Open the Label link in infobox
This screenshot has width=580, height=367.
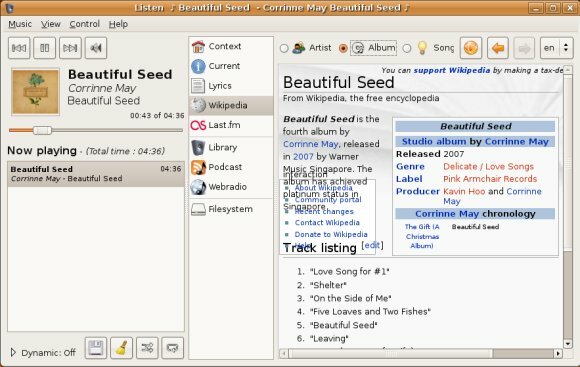409,179
